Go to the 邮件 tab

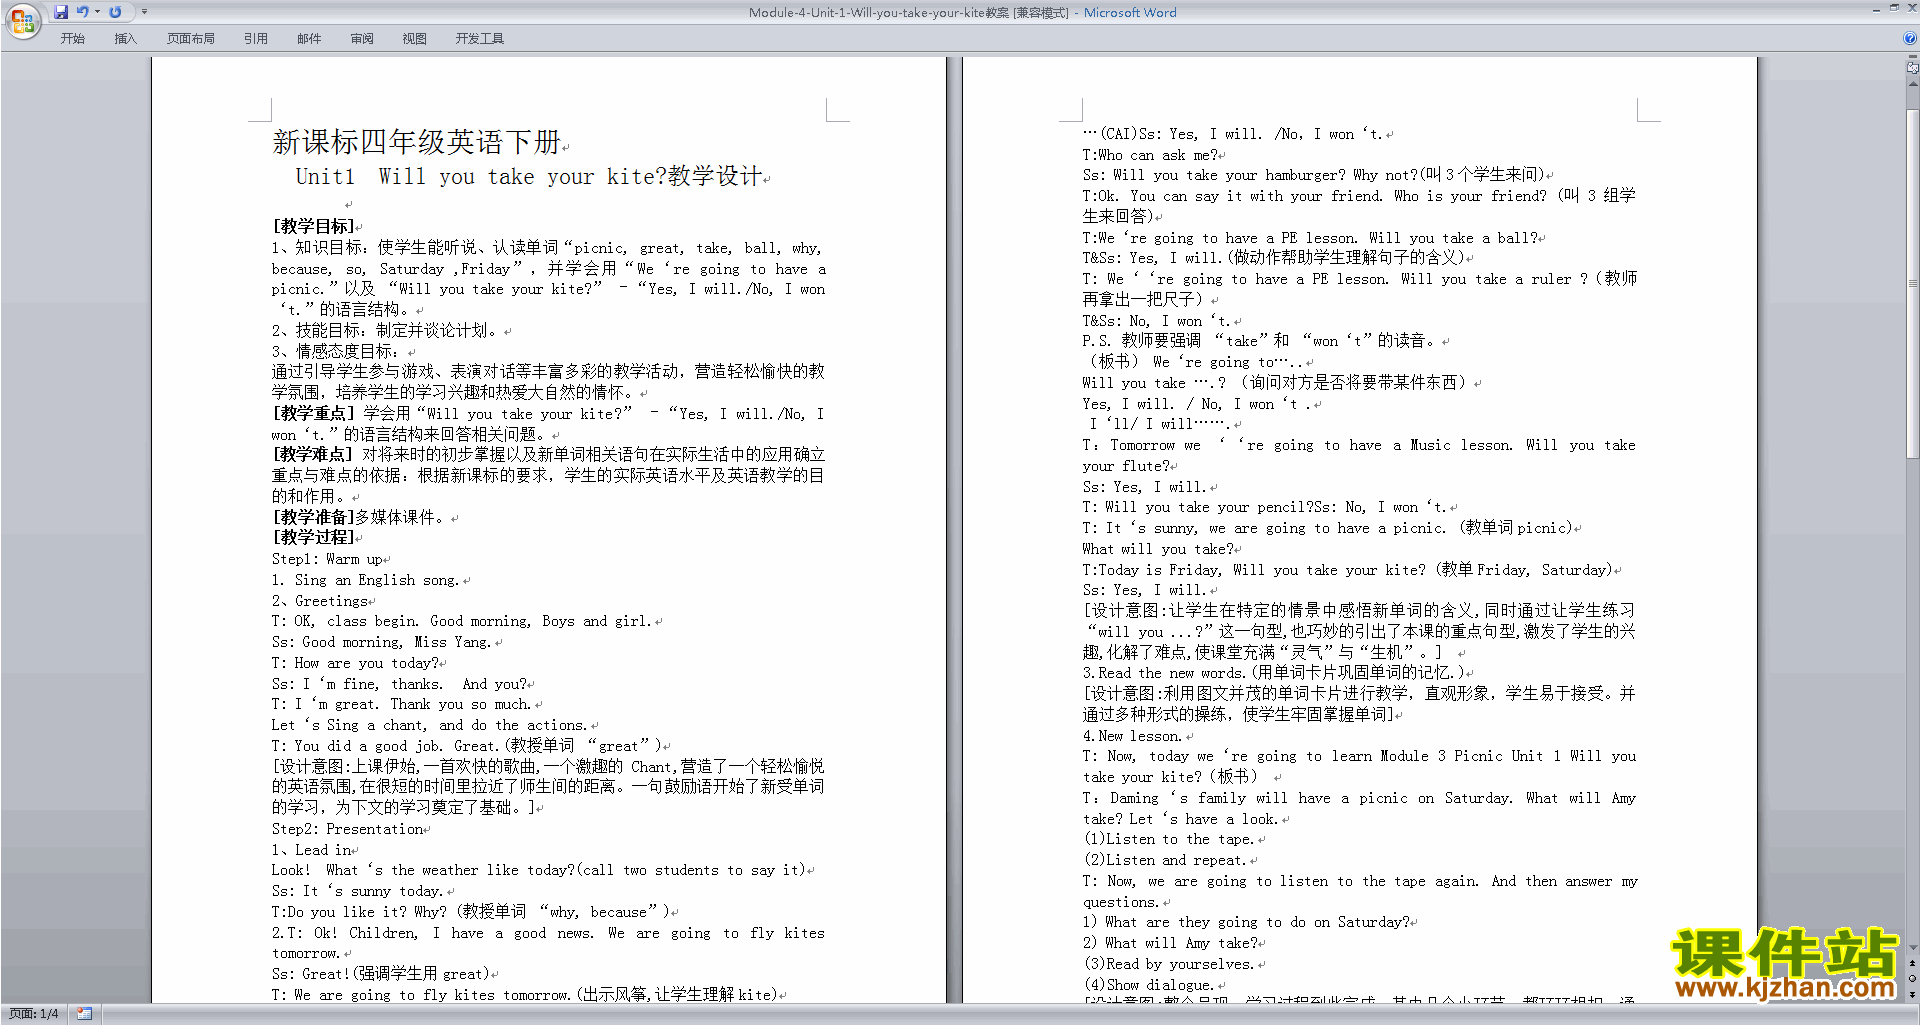point(309,39)
